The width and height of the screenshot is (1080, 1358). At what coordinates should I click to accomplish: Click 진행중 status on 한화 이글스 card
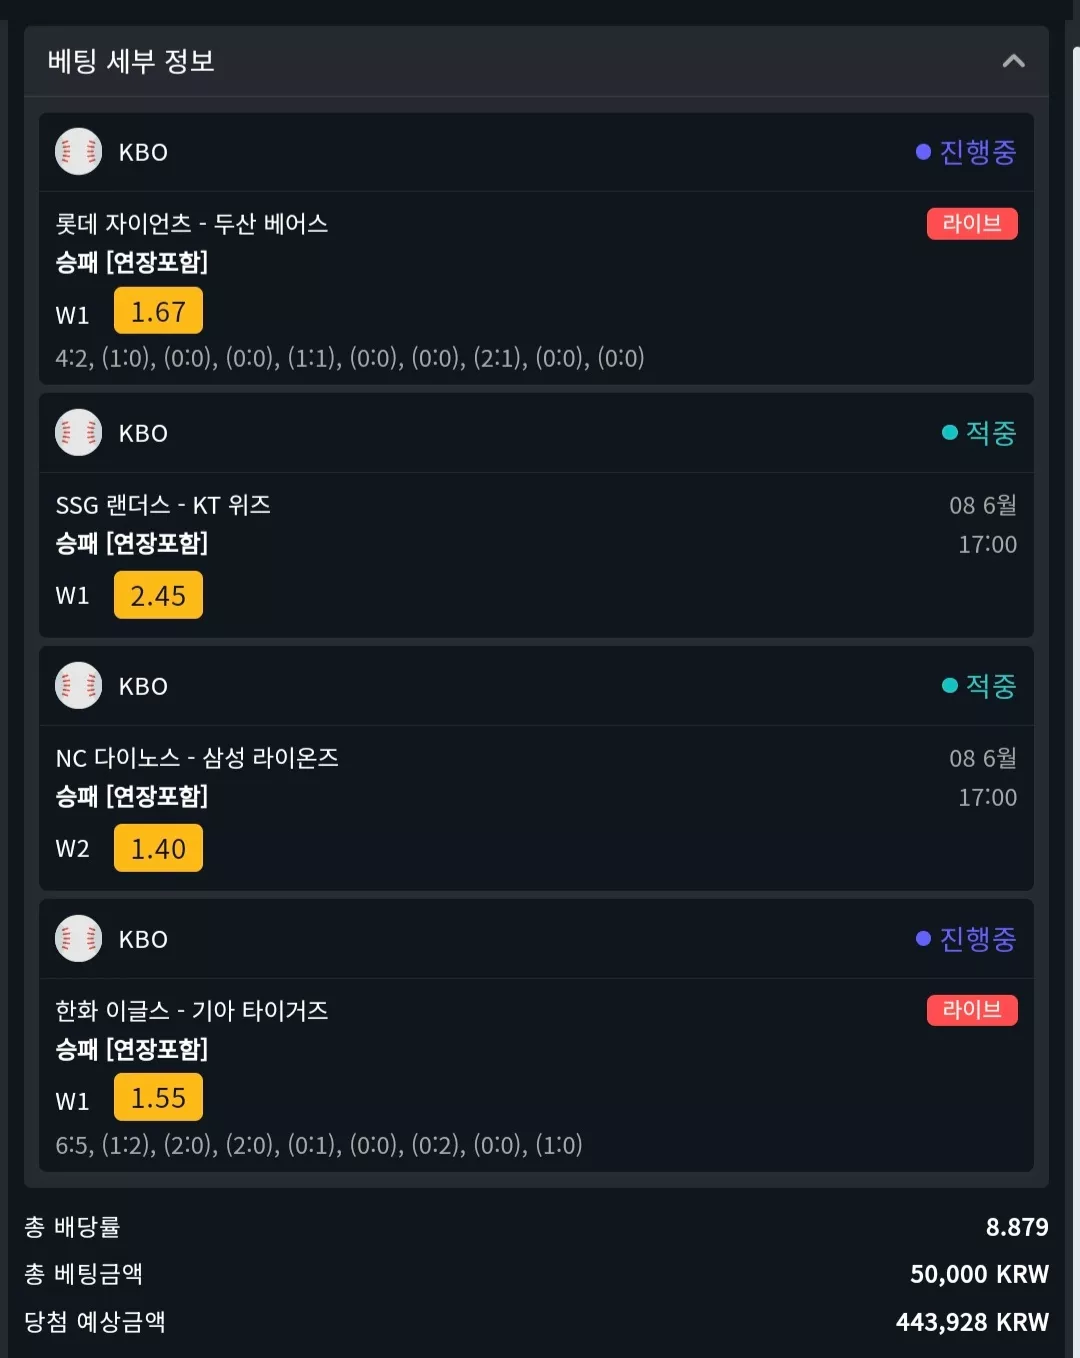coord(966,939)
